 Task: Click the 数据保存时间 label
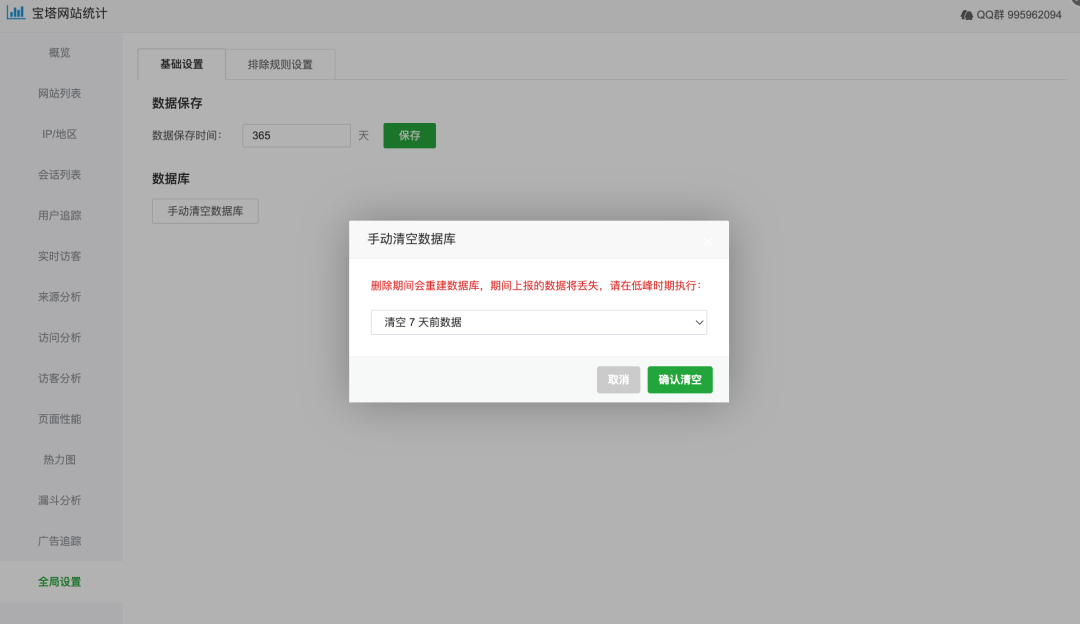[187, 136]
